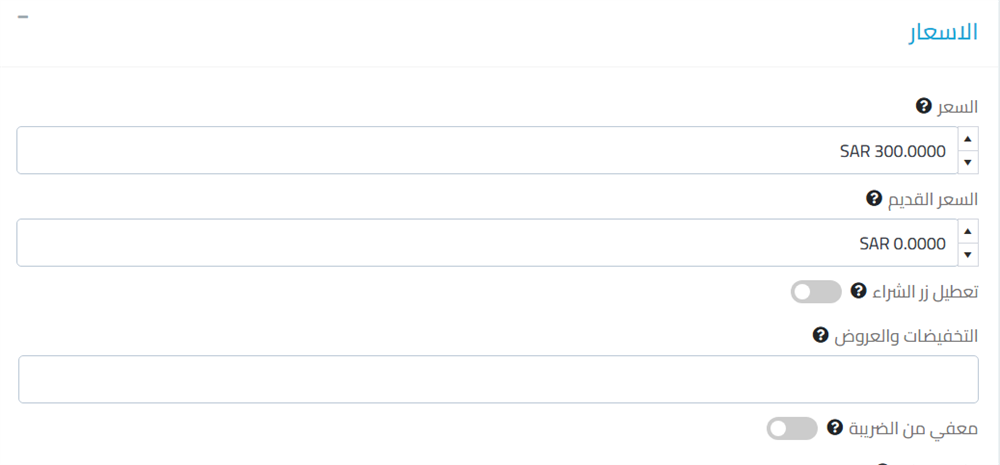Decrease السعر value with down arrow

[x=968, y=162]
